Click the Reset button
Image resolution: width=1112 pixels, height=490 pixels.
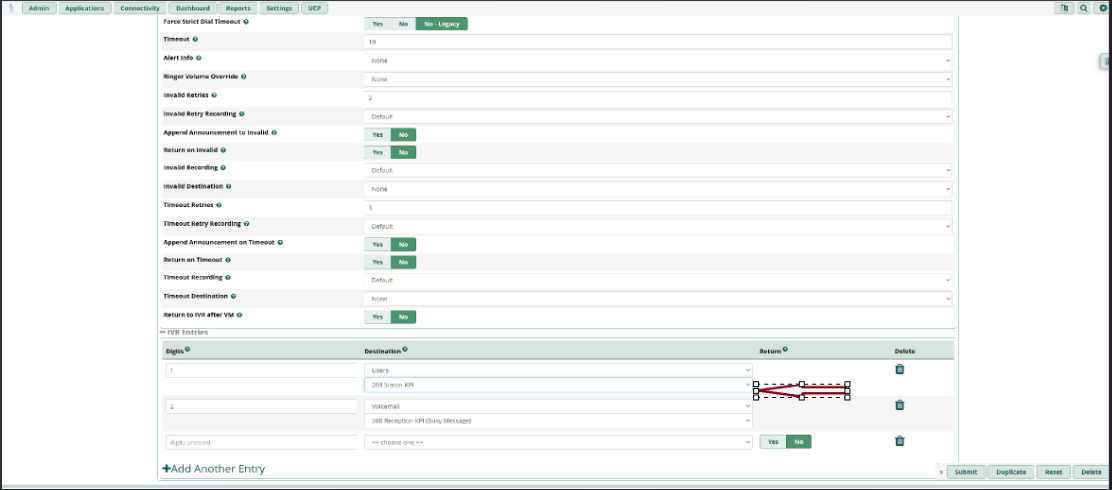coord(1053,472)
